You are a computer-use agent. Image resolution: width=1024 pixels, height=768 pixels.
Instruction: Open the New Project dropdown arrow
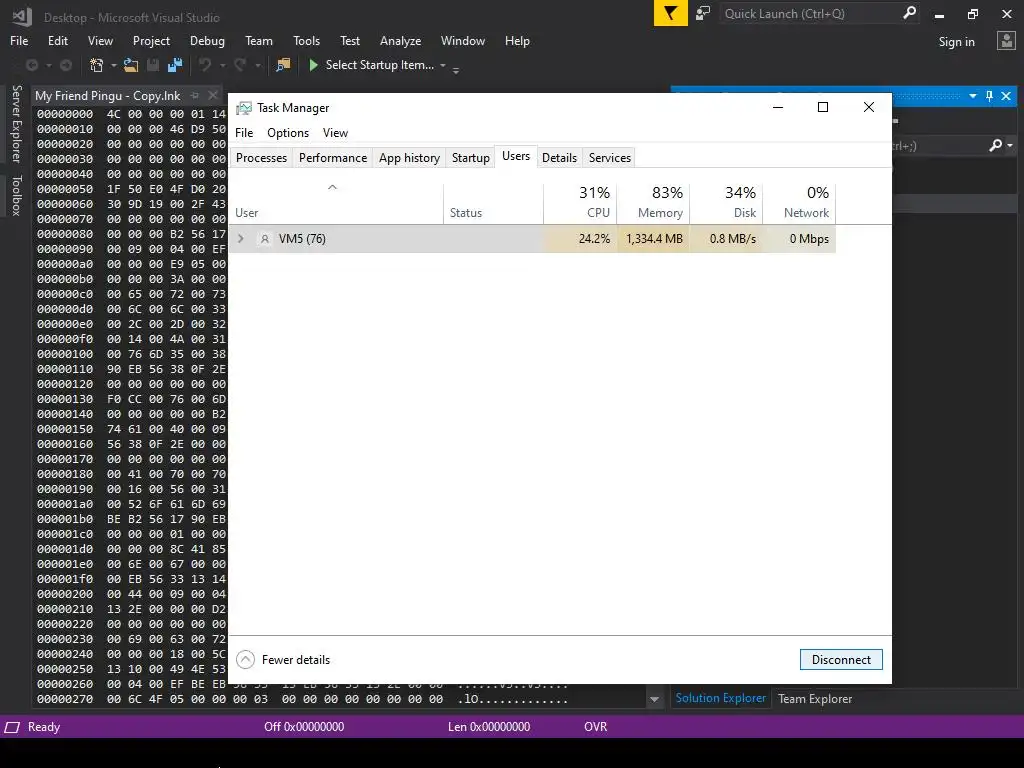tap(114, 65)
